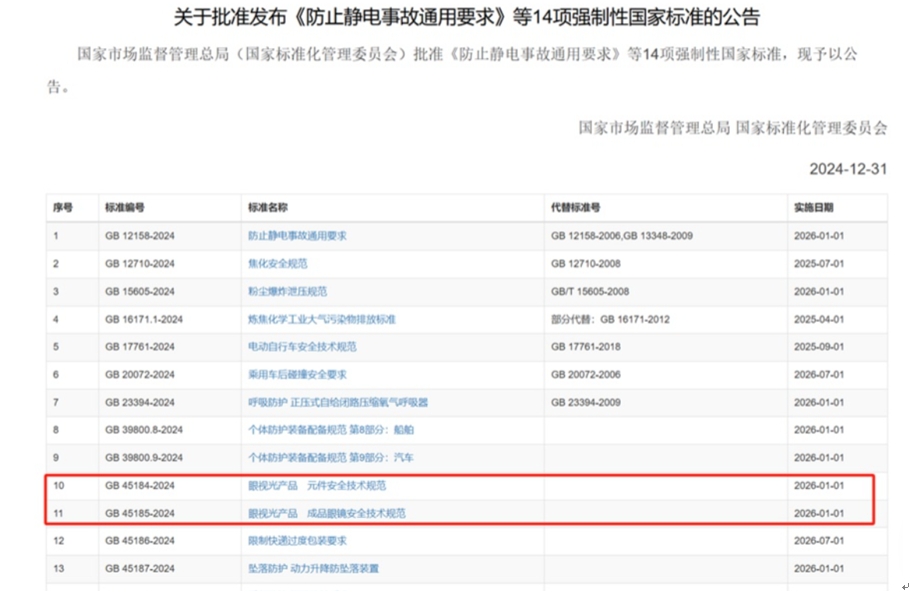Viewport: 916px width, 603px height.
Task: Click the 2025-04-01 implementation date cell
Action: pyautogui.click(x=819, y=319)
